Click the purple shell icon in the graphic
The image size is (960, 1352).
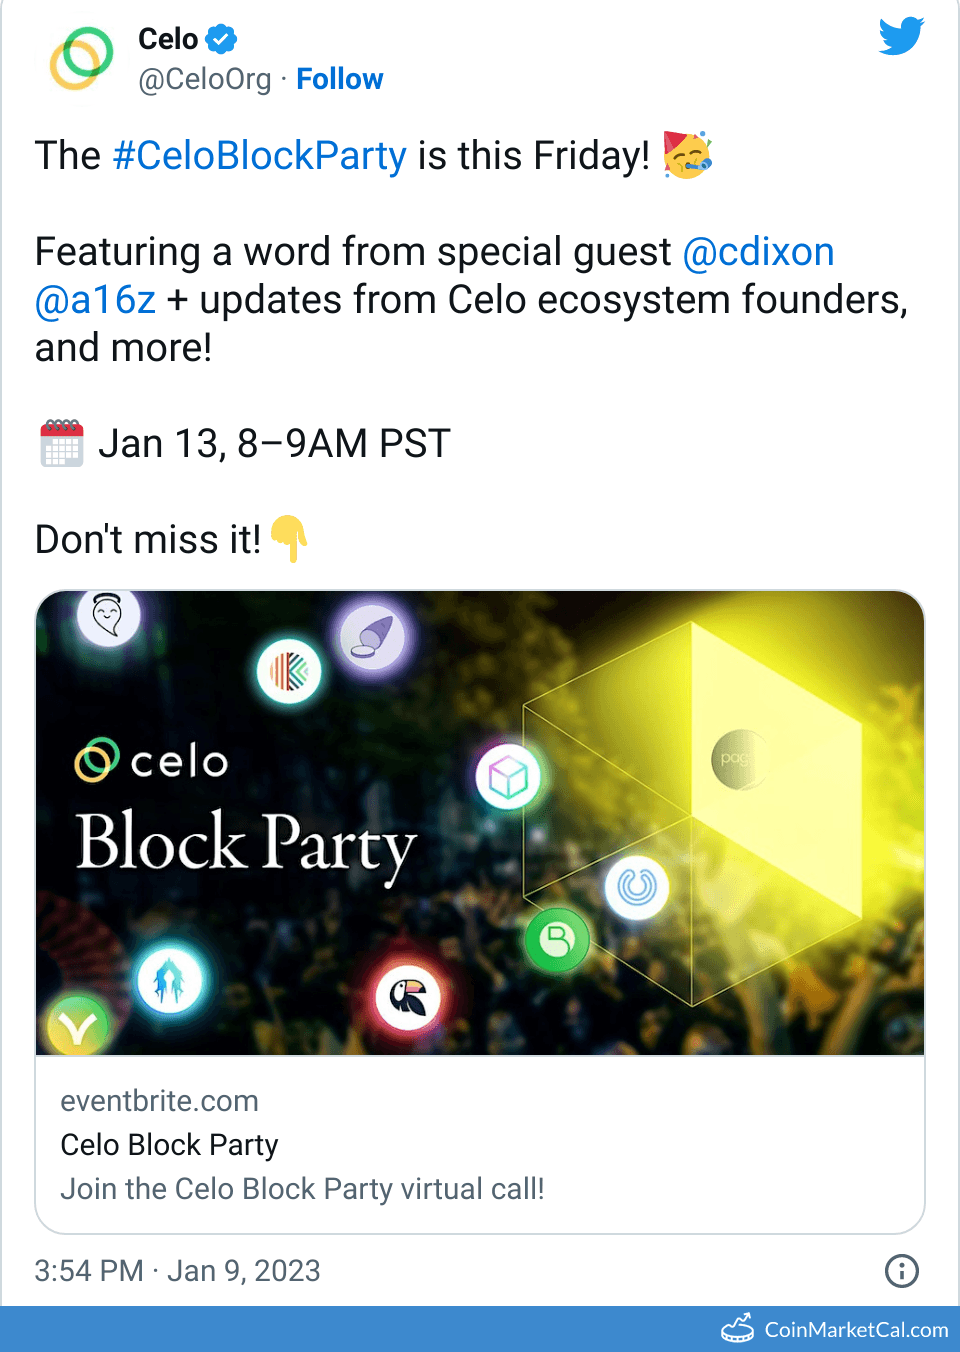374,637
